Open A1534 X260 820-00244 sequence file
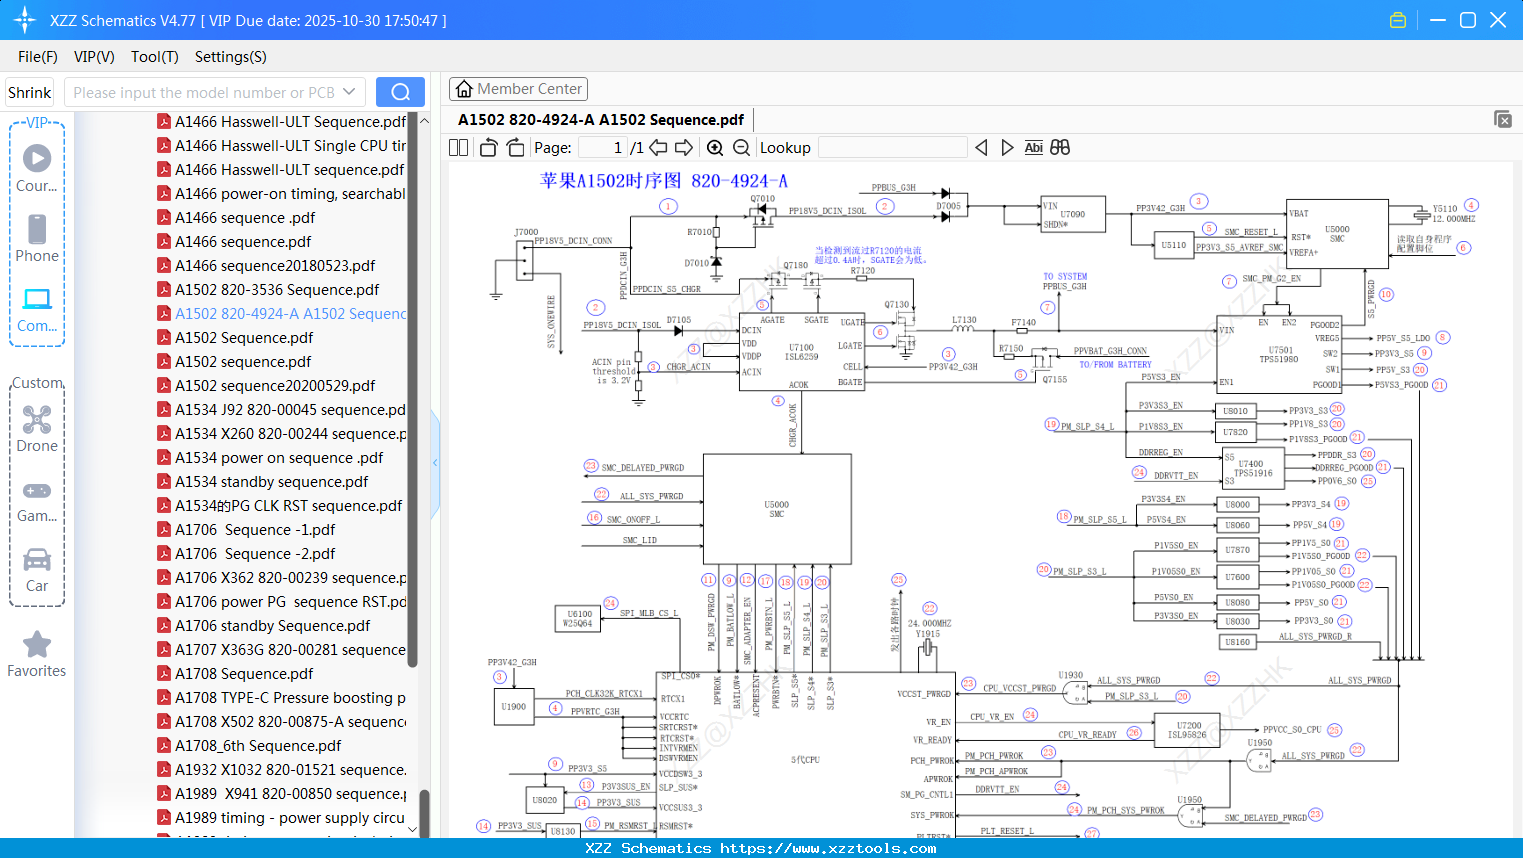Viewport: 1523px width, 858px height. tap(282, 434)
